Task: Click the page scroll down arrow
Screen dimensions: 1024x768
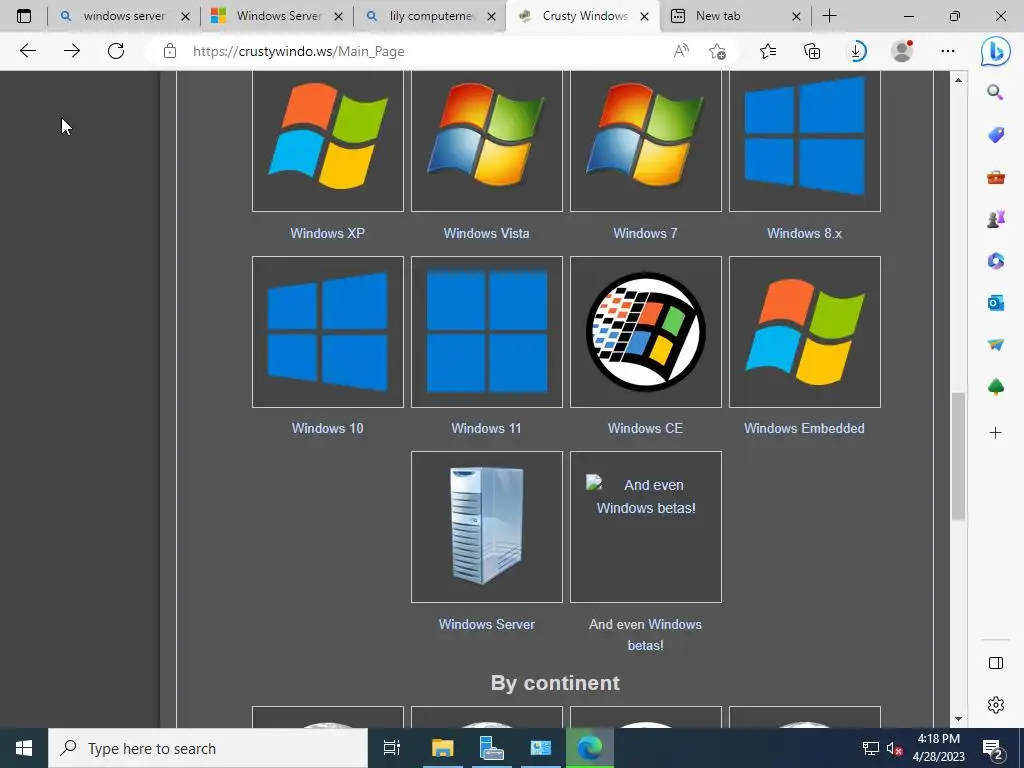Action: coord(958,719)
